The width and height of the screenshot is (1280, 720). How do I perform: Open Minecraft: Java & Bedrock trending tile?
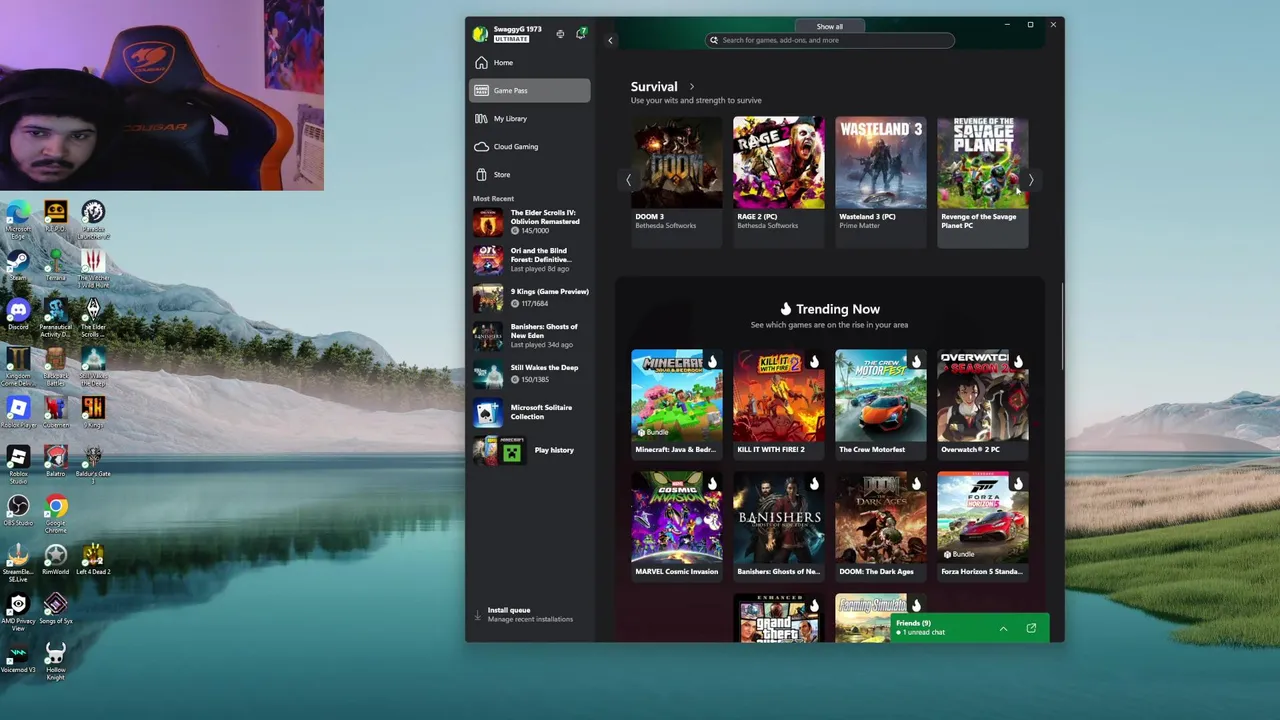pos(676,403)
